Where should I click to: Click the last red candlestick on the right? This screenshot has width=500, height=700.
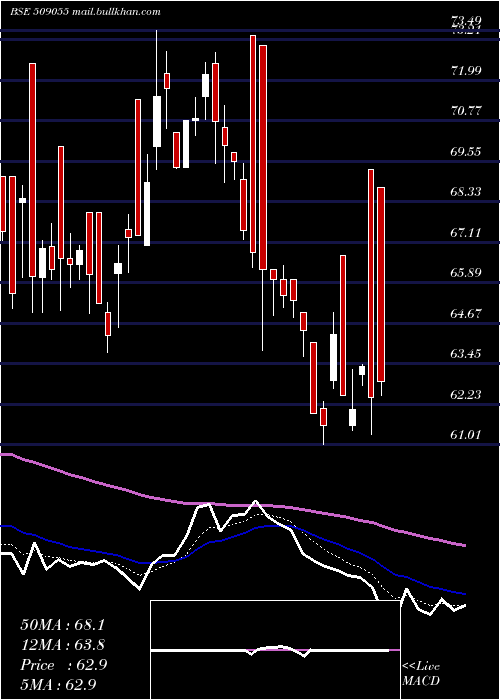(381, 284)
